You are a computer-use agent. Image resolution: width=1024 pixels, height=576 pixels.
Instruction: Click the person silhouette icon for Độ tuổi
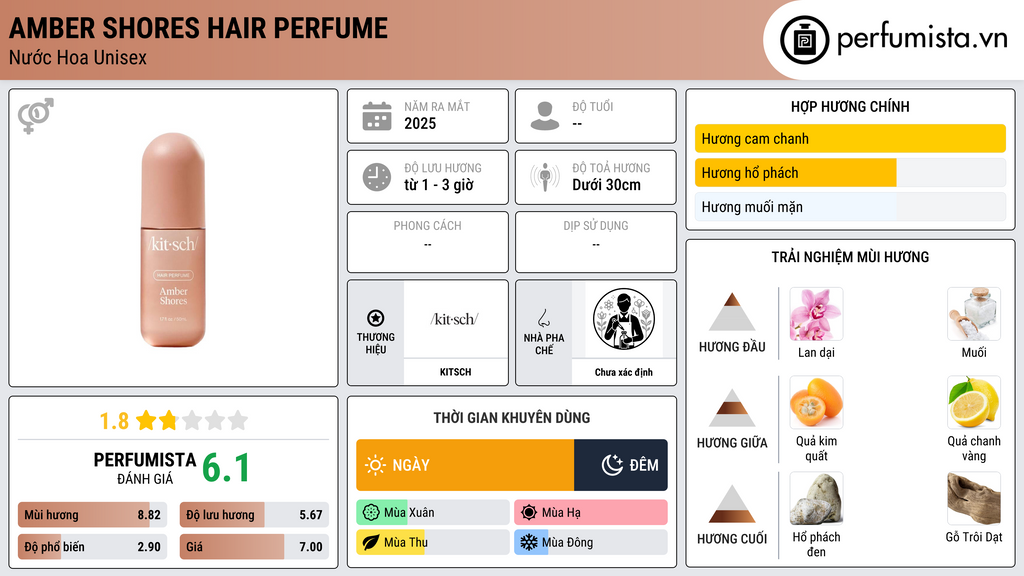coord(545,116)
